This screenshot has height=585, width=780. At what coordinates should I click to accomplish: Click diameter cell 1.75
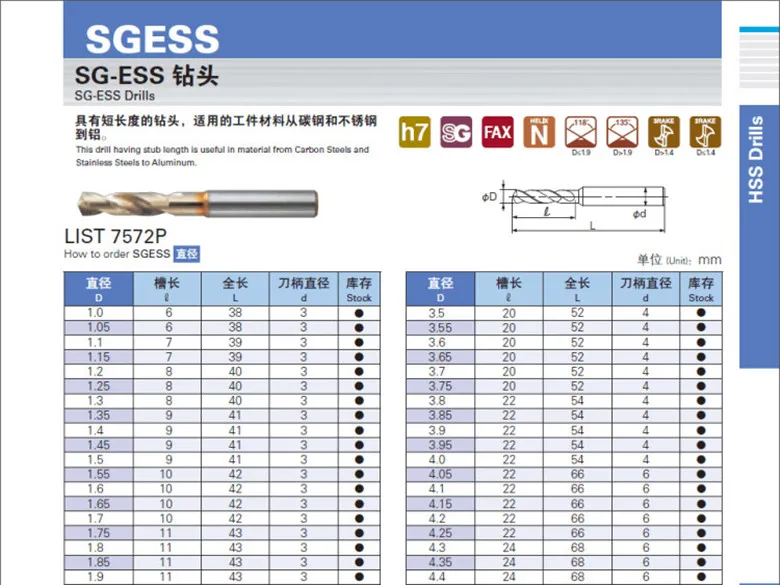coord(98,533)
